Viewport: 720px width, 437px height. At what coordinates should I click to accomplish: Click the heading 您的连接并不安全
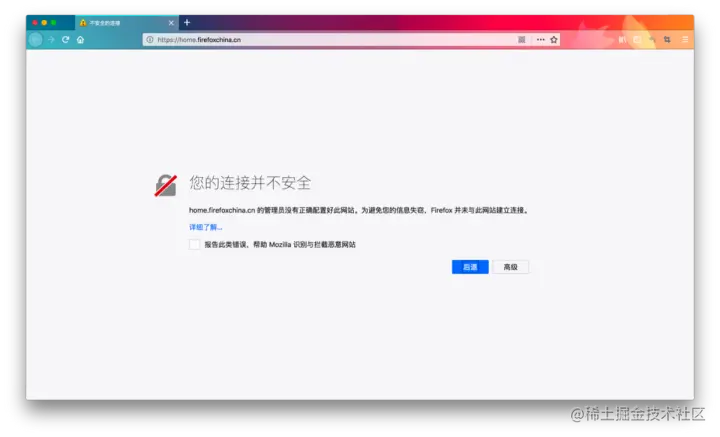pyautogui.click(x=250, y=183)
